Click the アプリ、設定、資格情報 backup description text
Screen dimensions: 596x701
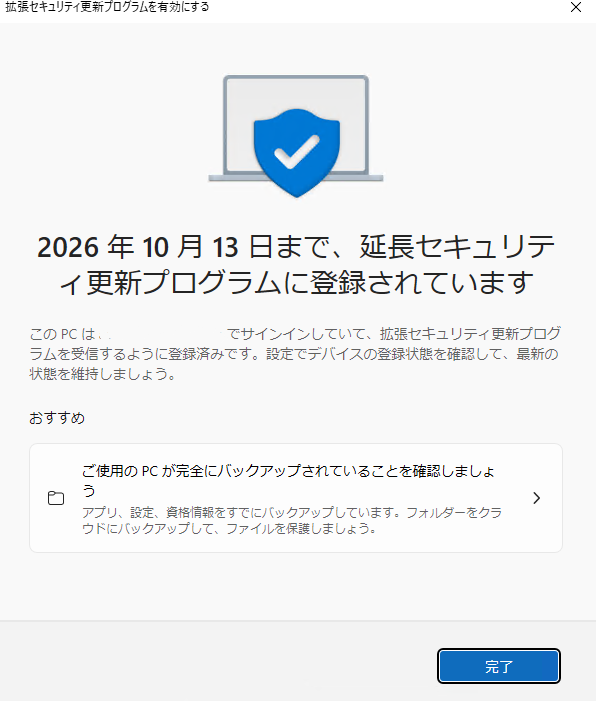292,520
